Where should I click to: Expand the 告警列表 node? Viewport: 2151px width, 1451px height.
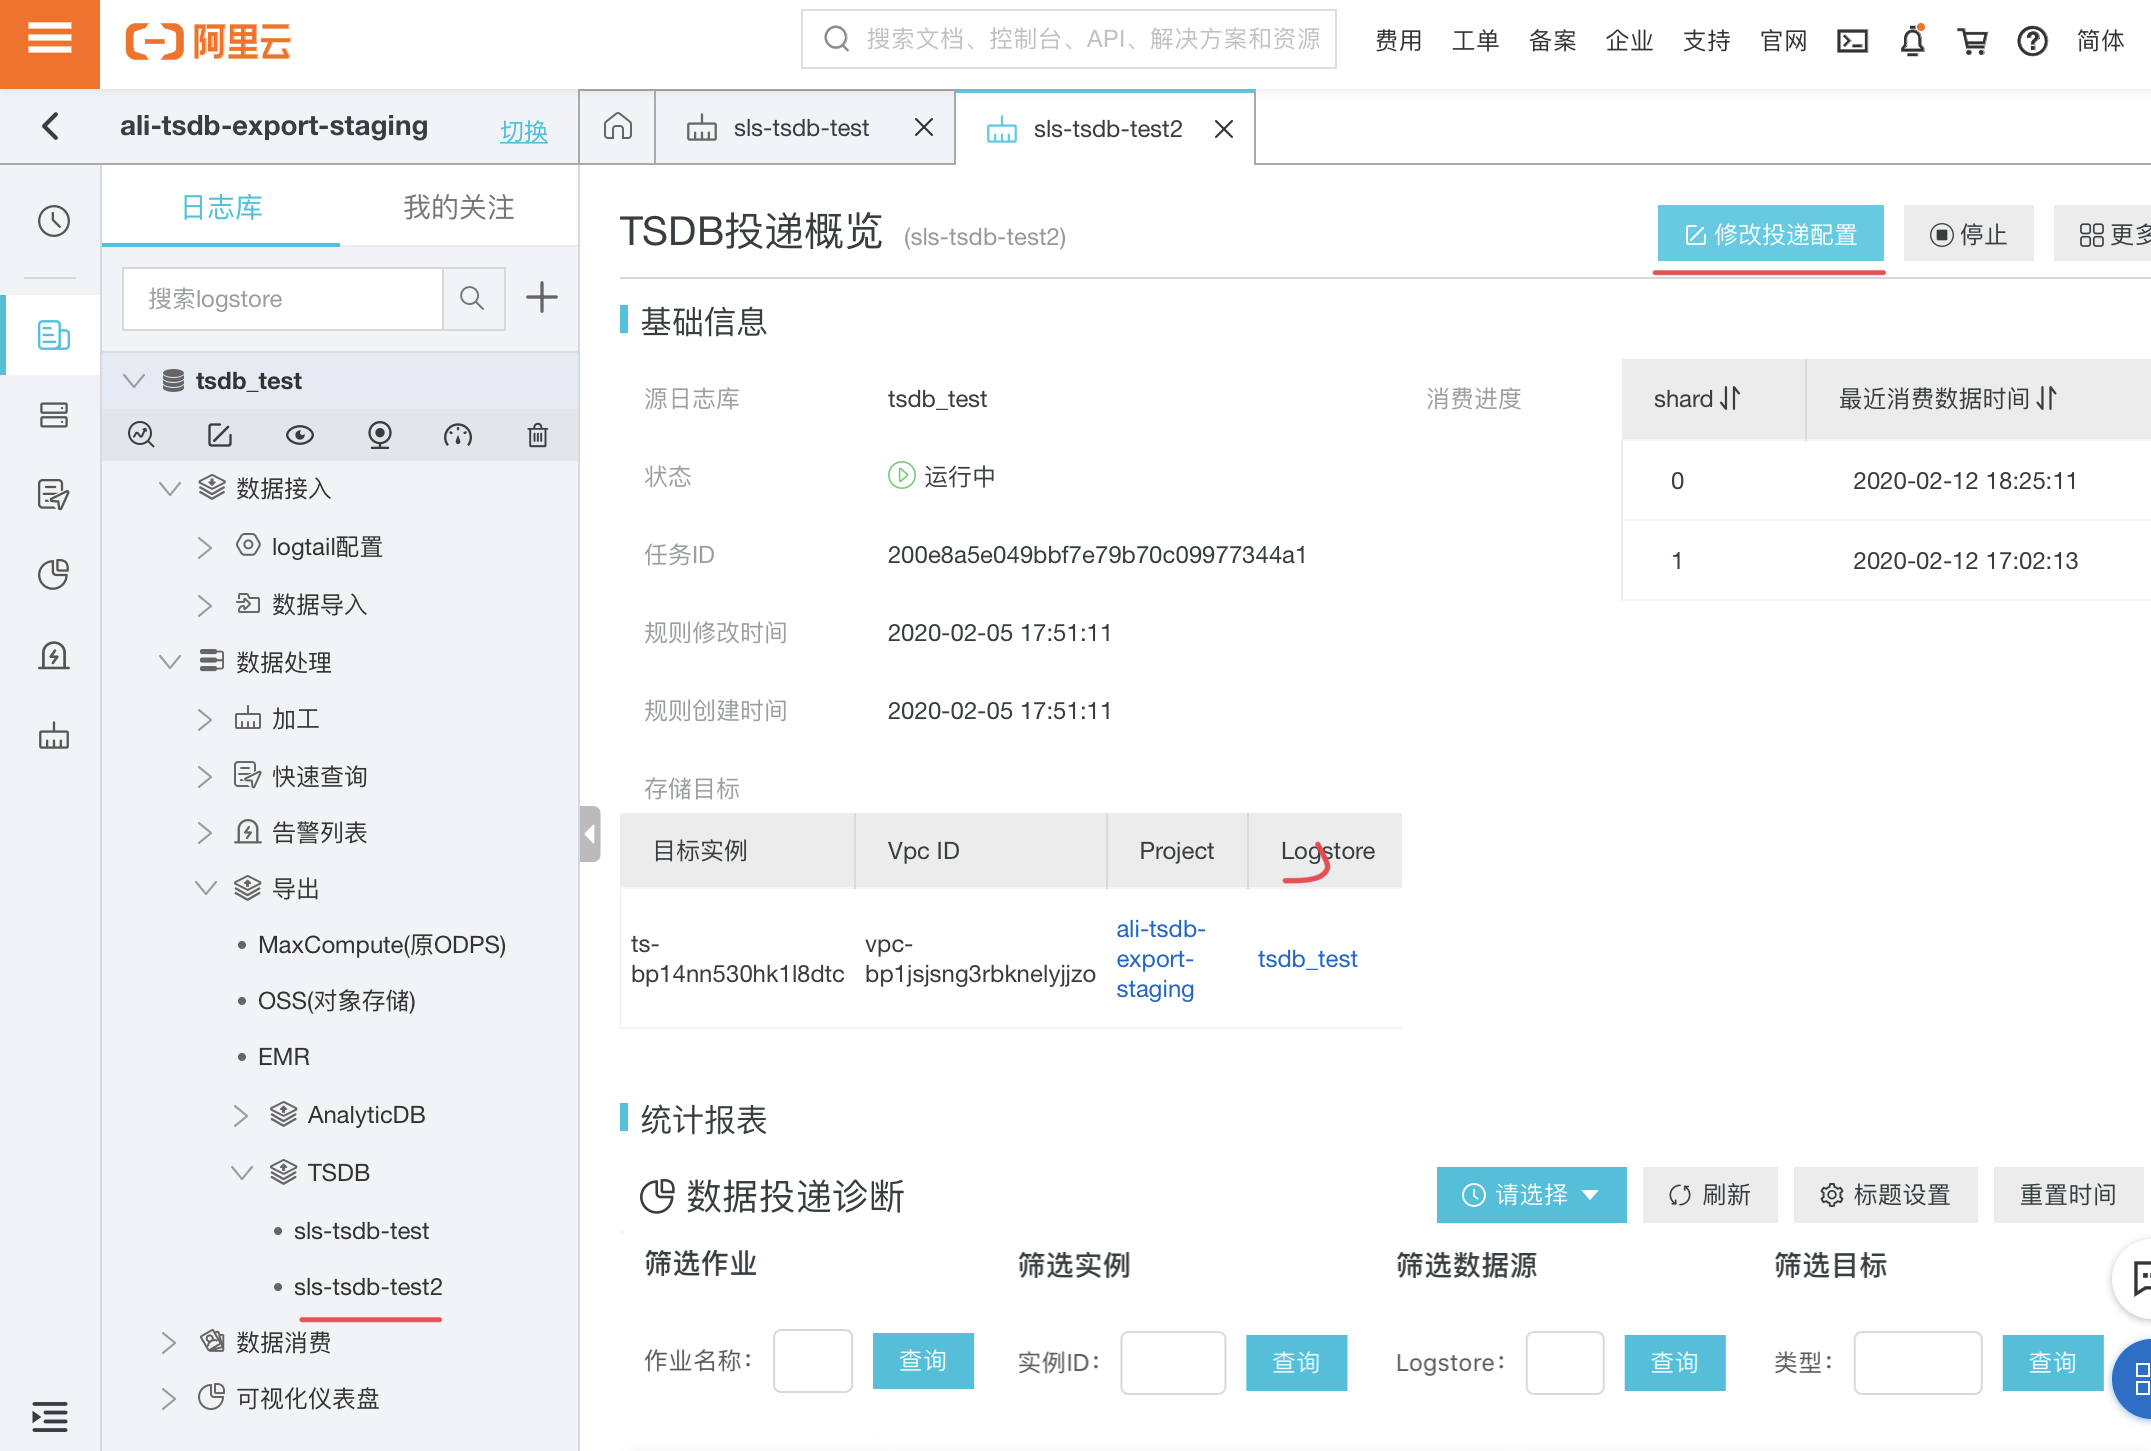[x=205, y=833]
